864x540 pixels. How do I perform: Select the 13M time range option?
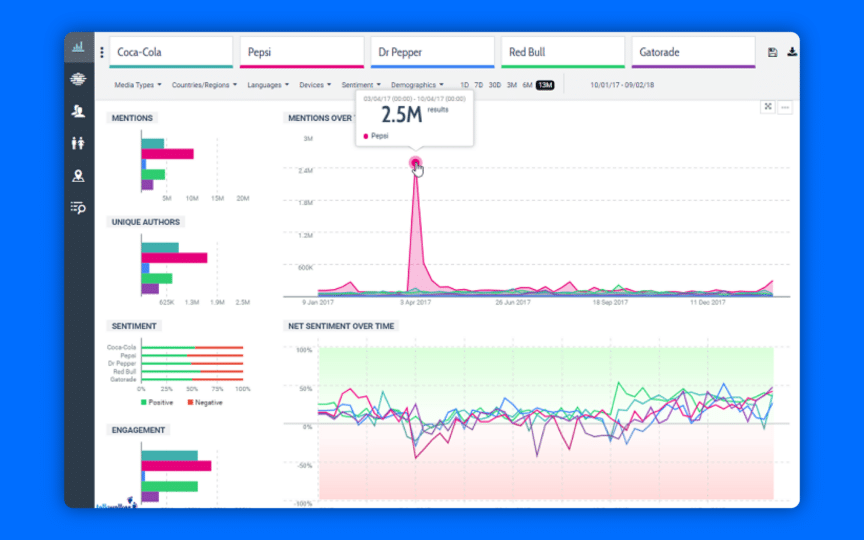545,85
